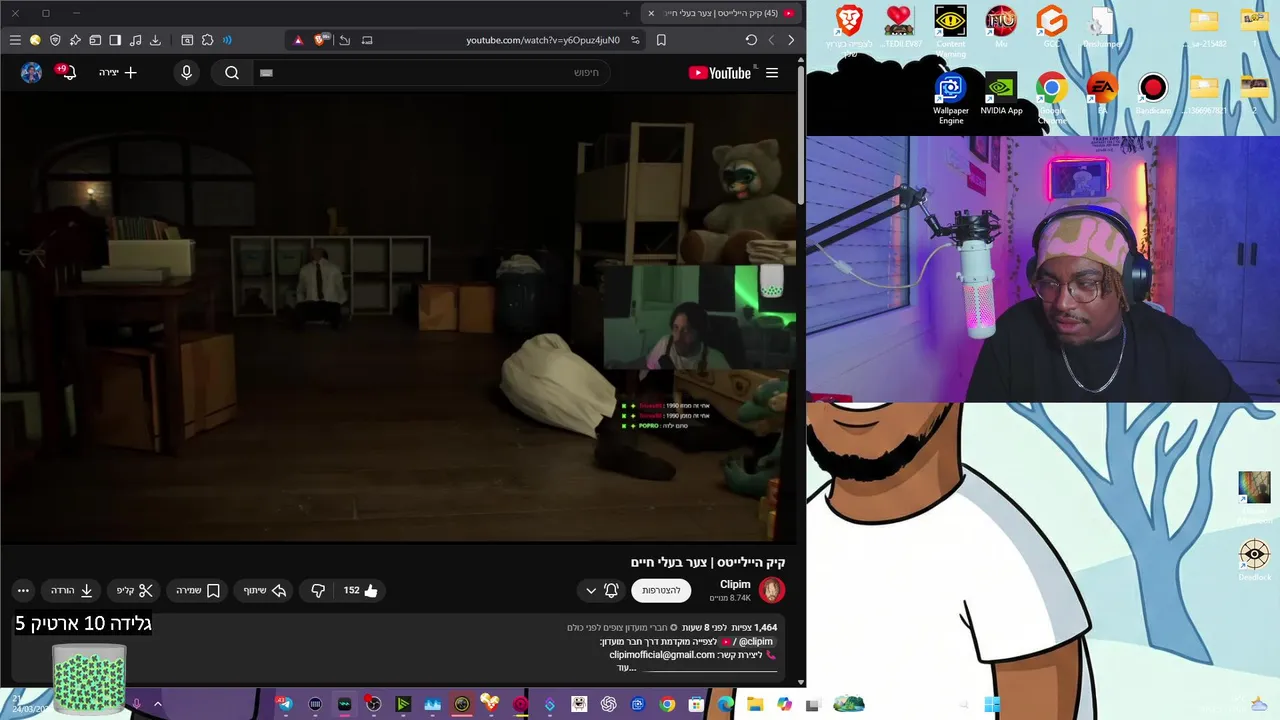Screen dimensions: 1280x720
Task: Open File Explorer from the taskbar
Action: 755,704
